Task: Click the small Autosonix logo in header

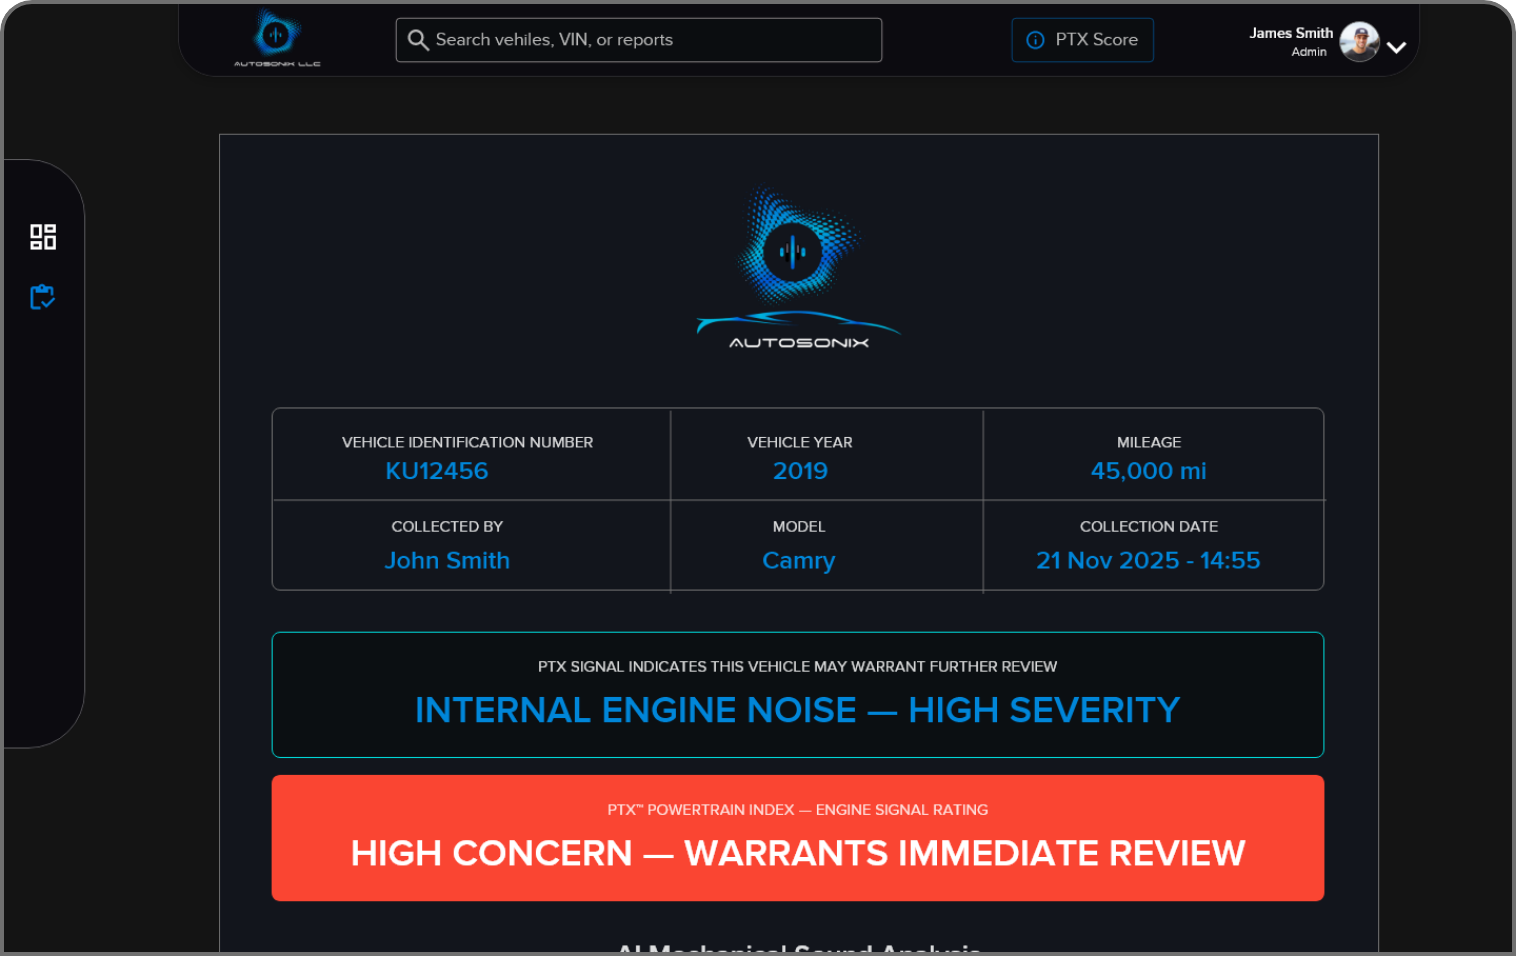Action: [277, 38]
